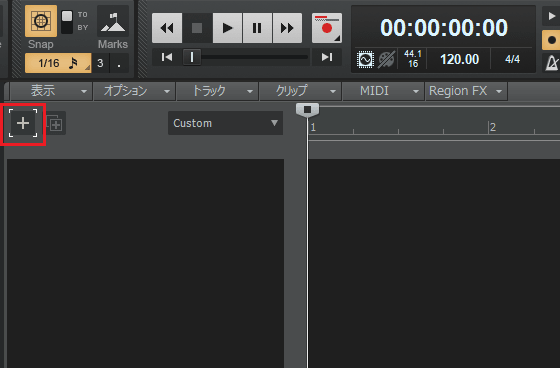This screenshot has height=368, width=560.
Task: Expand the Custom track control dropdown
Action: [x=225, y=123]
